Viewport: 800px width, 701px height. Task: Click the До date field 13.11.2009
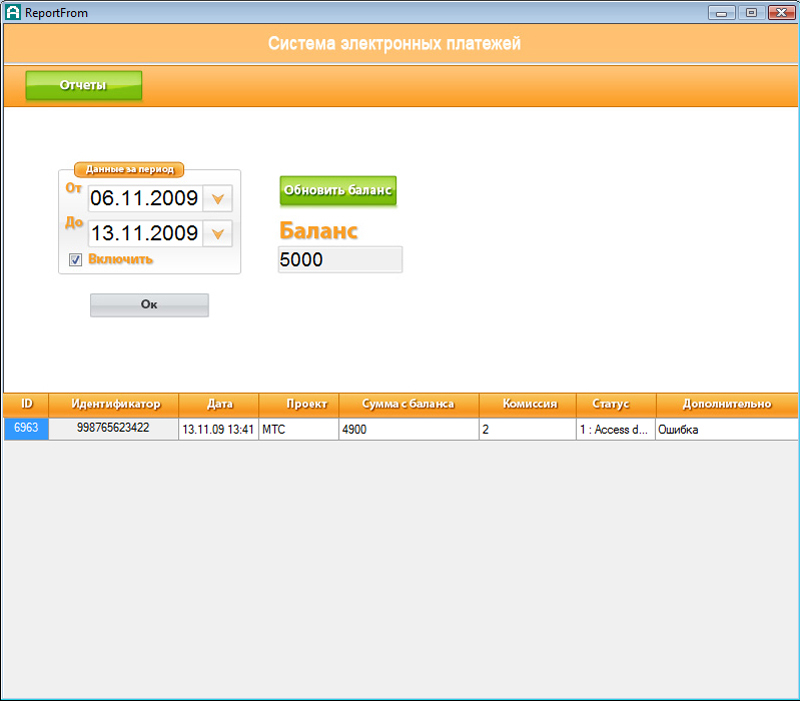coord(144,234)
